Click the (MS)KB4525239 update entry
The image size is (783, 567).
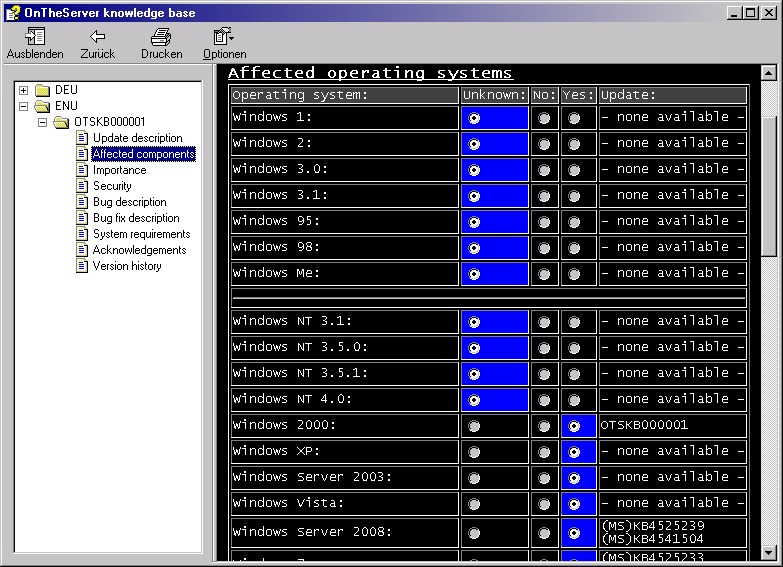(653, 526)
